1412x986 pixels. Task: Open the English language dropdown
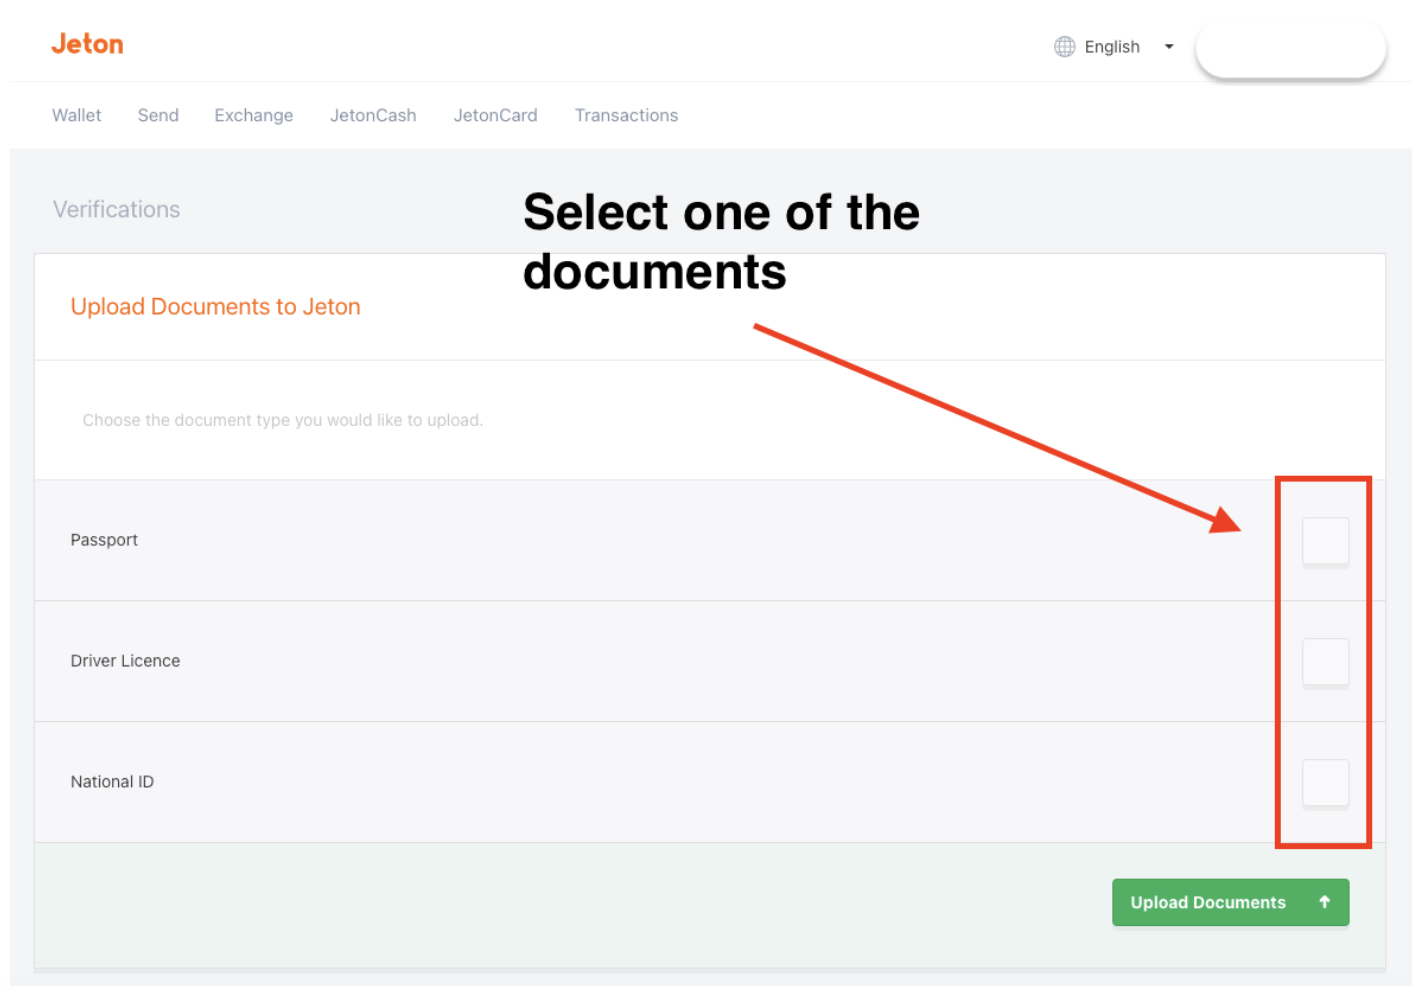(1111, 47)
